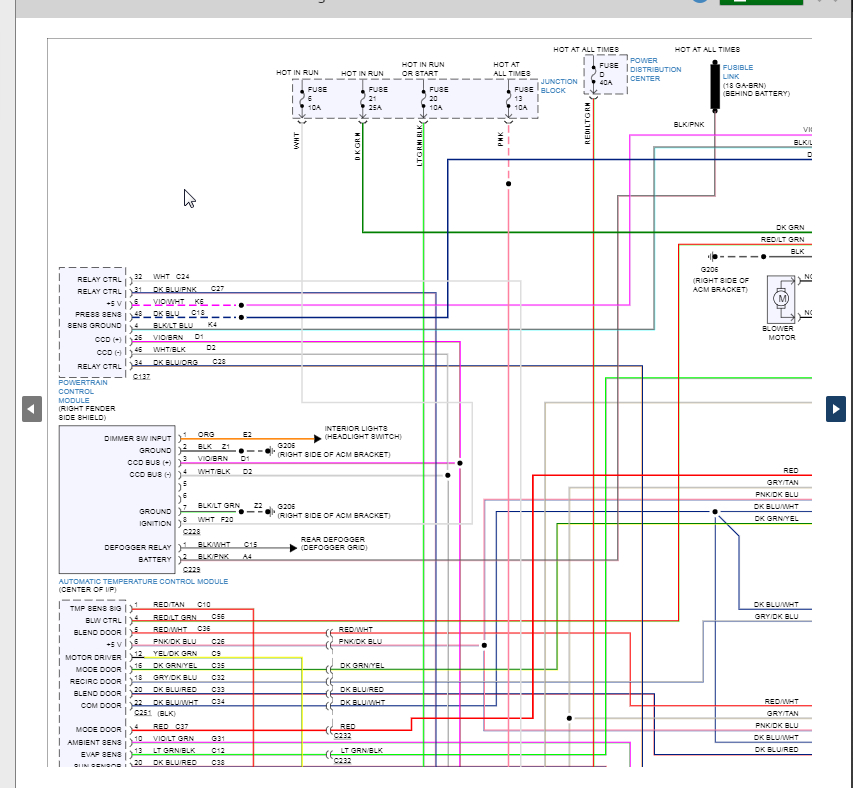Click the Interior Lights arrowhead on ORG wire

tap(318, 438)
